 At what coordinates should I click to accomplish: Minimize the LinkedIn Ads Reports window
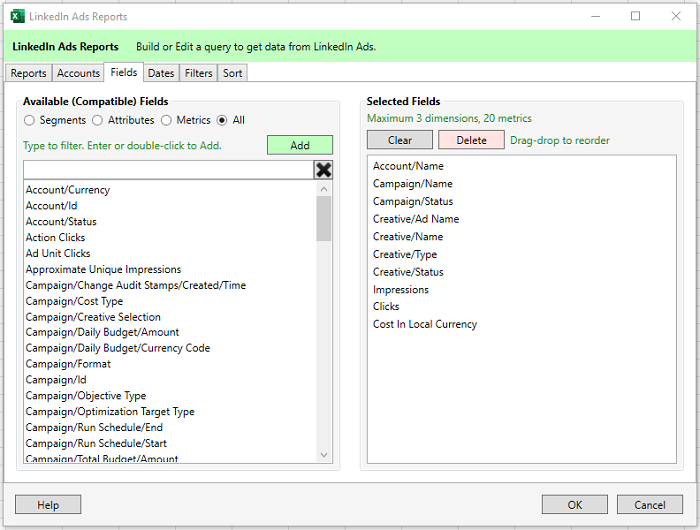[x=595, y=17]
